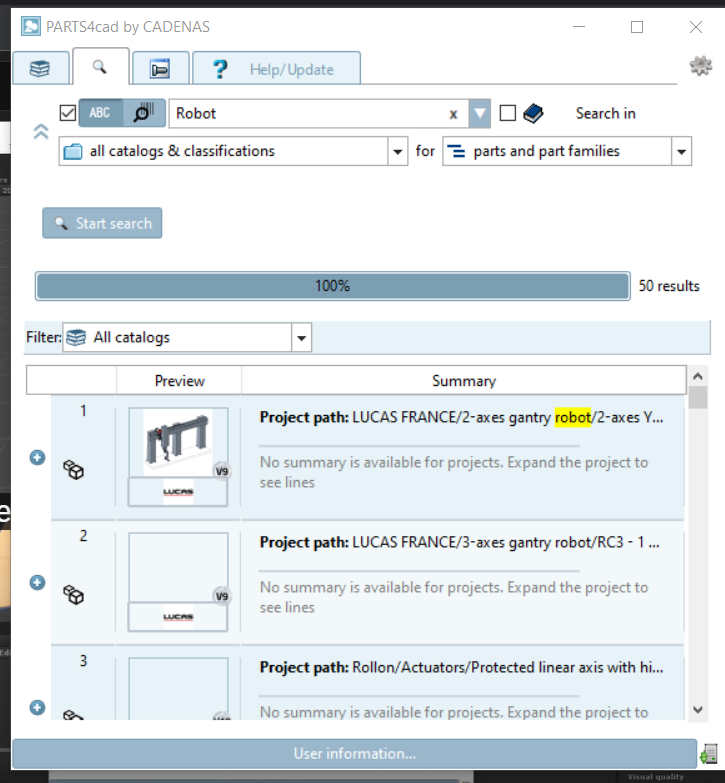Open the Help/Update tab
This screenshot has height=783, width=725.
276,68
